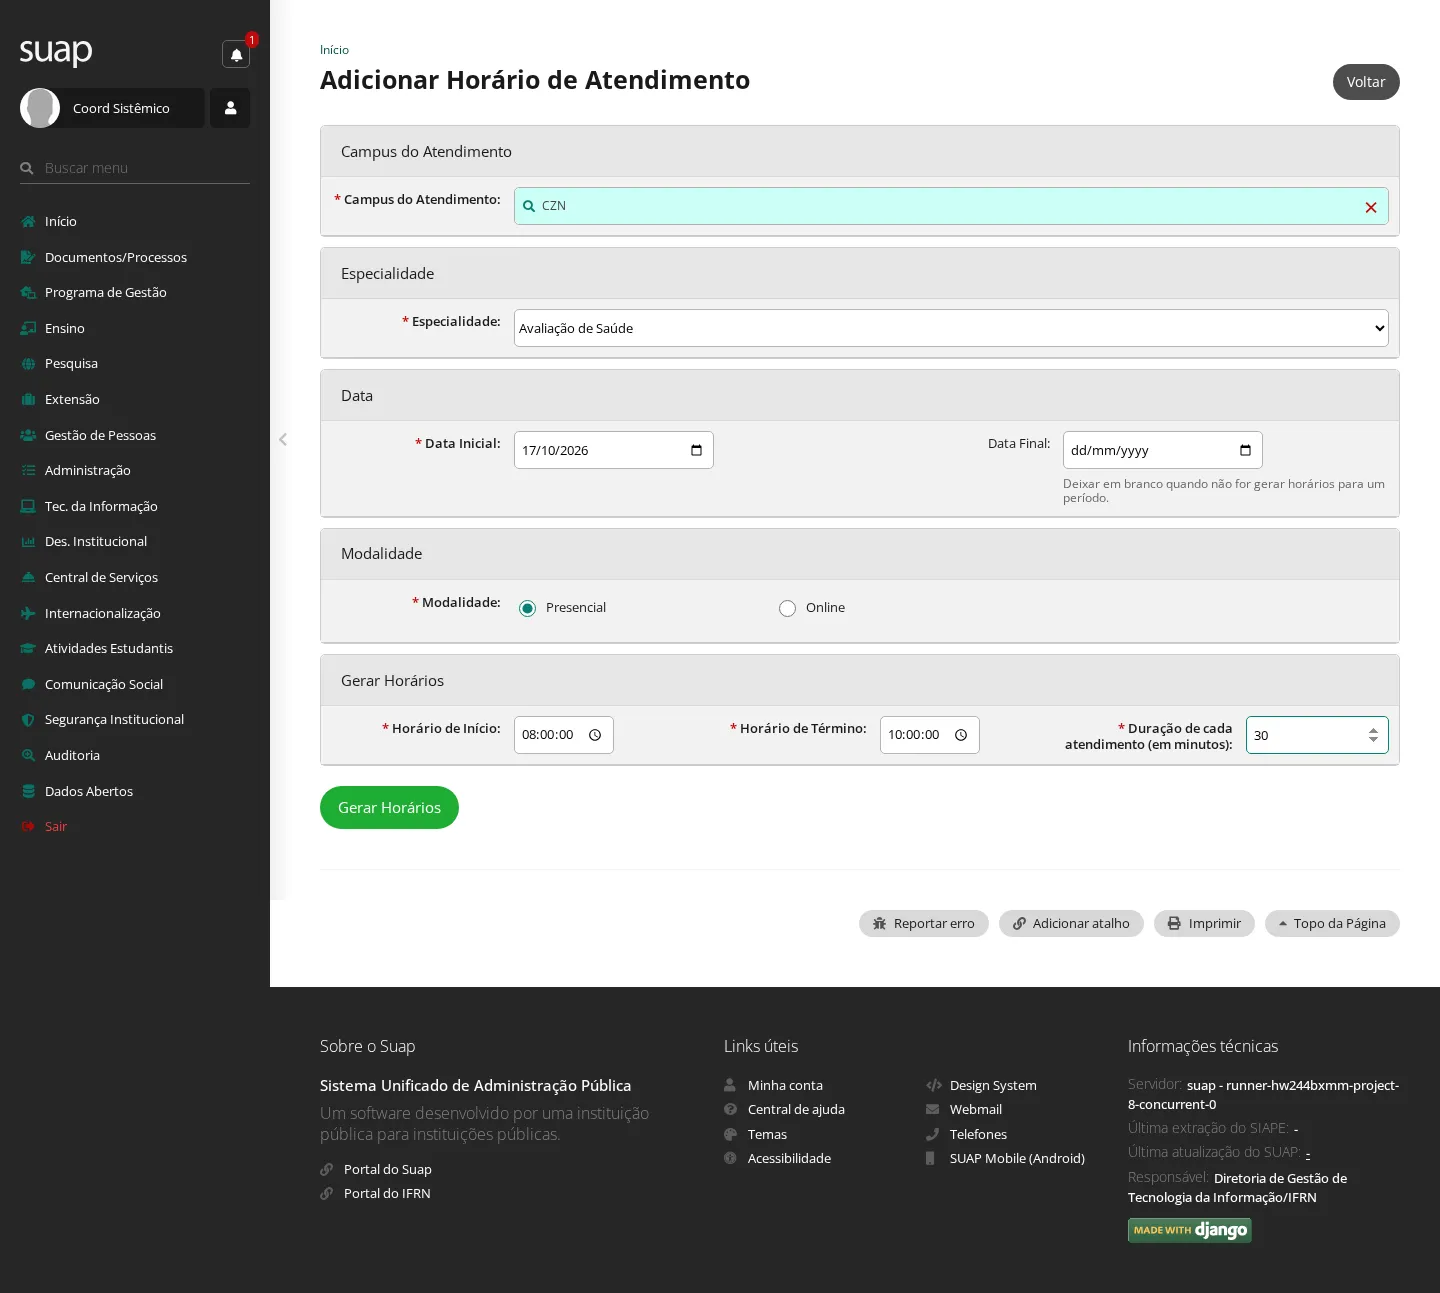This screenshot has height=1293, width=1440.
Task: Click the Imprimir button
Action: tap(1204, 923)
